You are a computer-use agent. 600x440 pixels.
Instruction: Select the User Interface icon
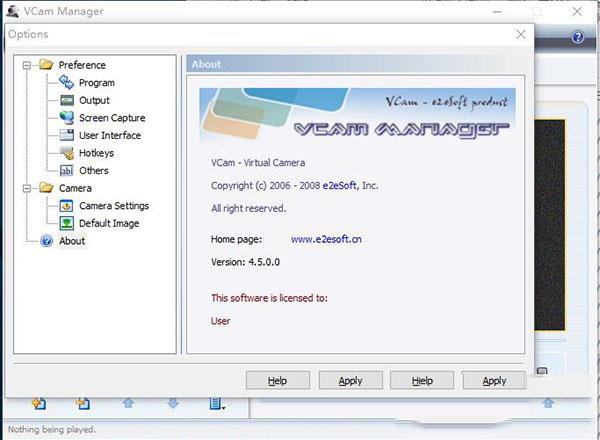[x=66, y=135]
